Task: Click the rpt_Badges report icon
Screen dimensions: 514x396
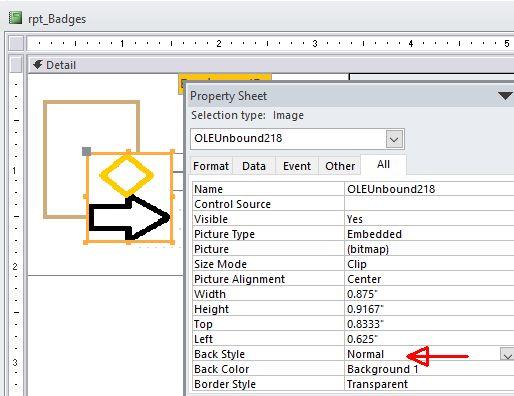Action: pyautogui.click(x=15, y=18)
